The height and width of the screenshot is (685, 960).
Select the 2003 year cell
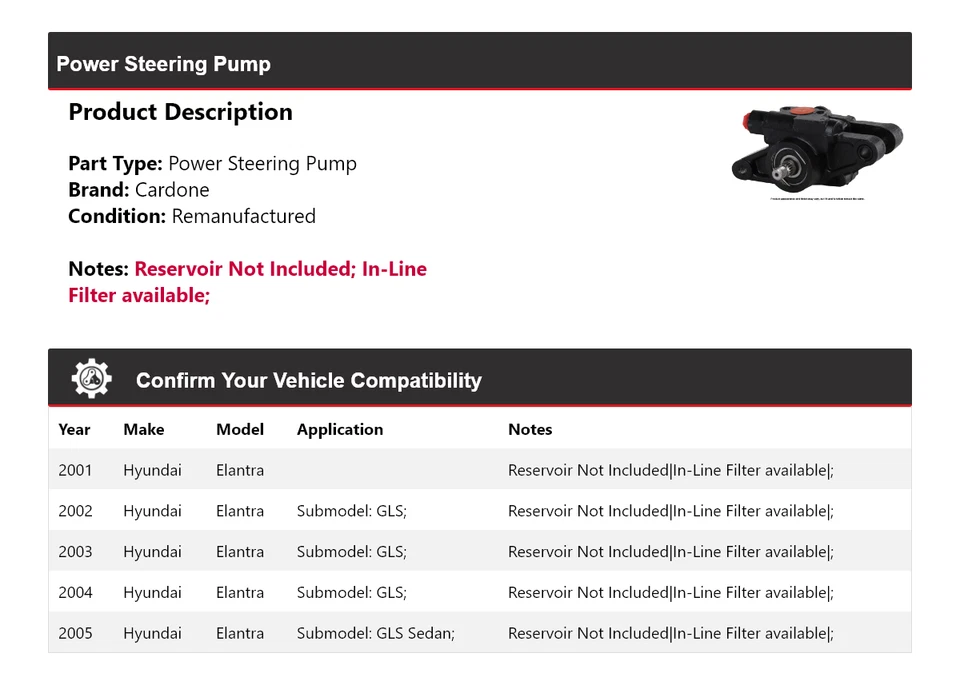click(75, 552)
